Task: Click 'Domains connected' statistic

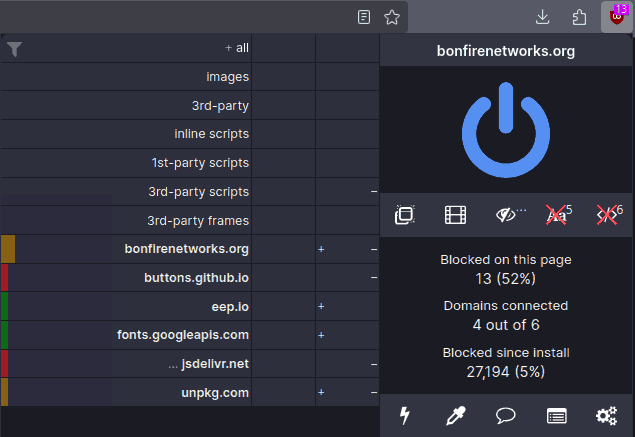Action: tap(506, 315)
